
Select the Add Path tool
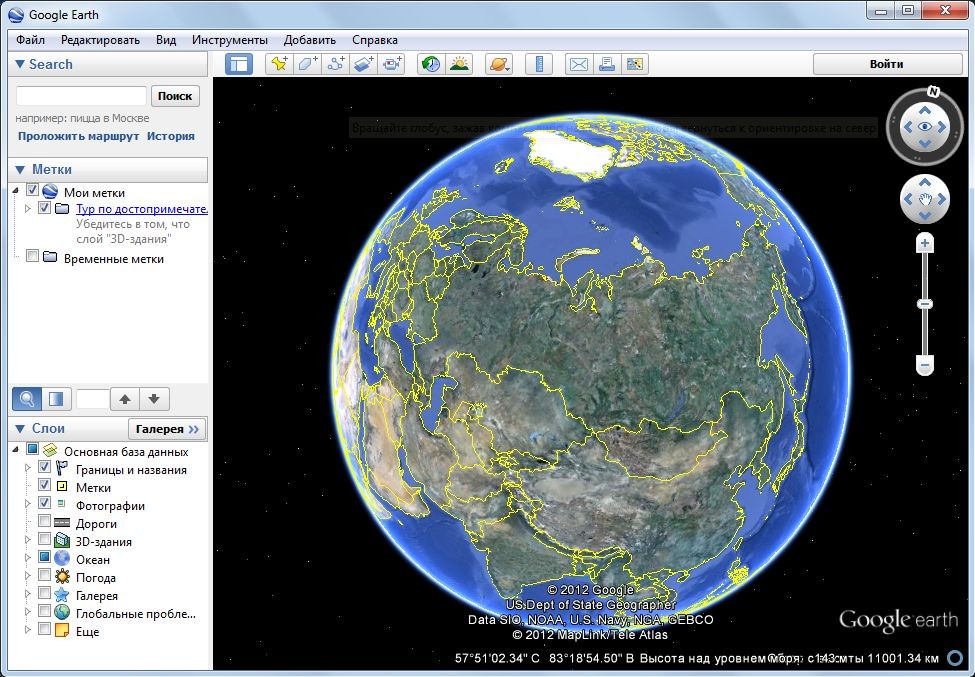coord(335,64)
